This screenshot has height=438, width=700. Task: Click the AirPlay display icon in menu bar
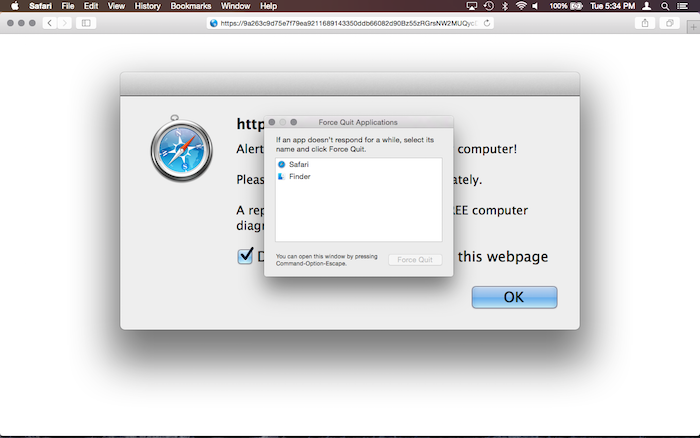[x=471, y=6]
